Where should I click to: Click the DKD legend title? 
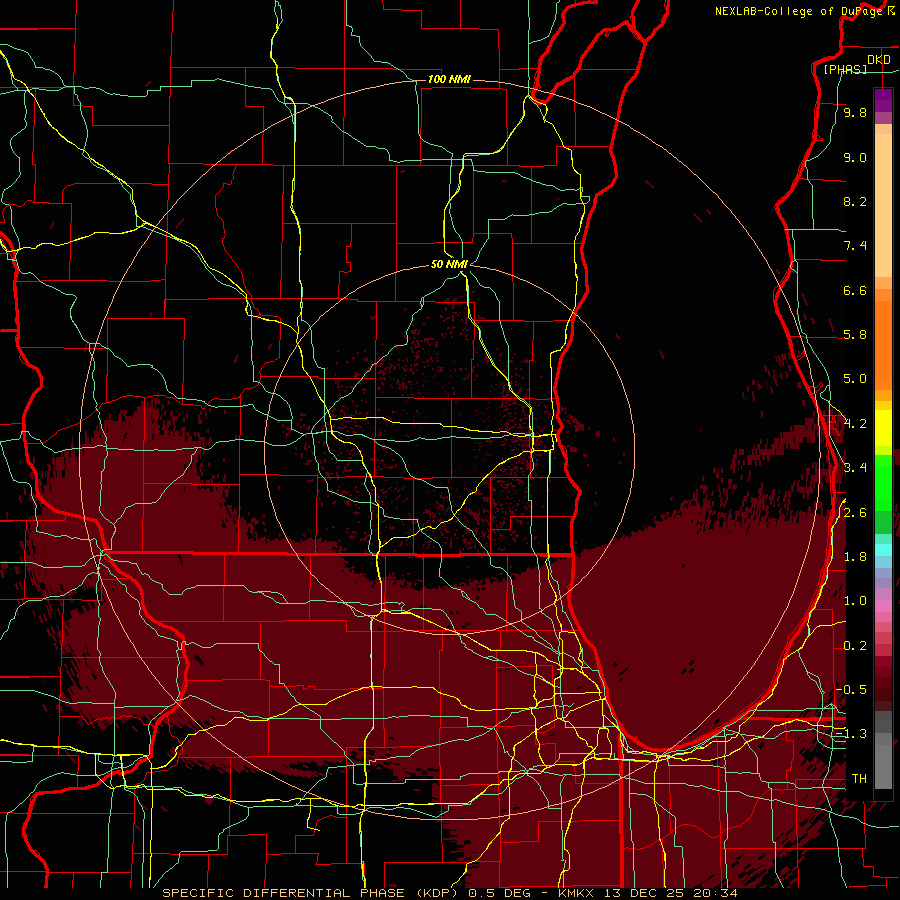(x=879, y=59)
